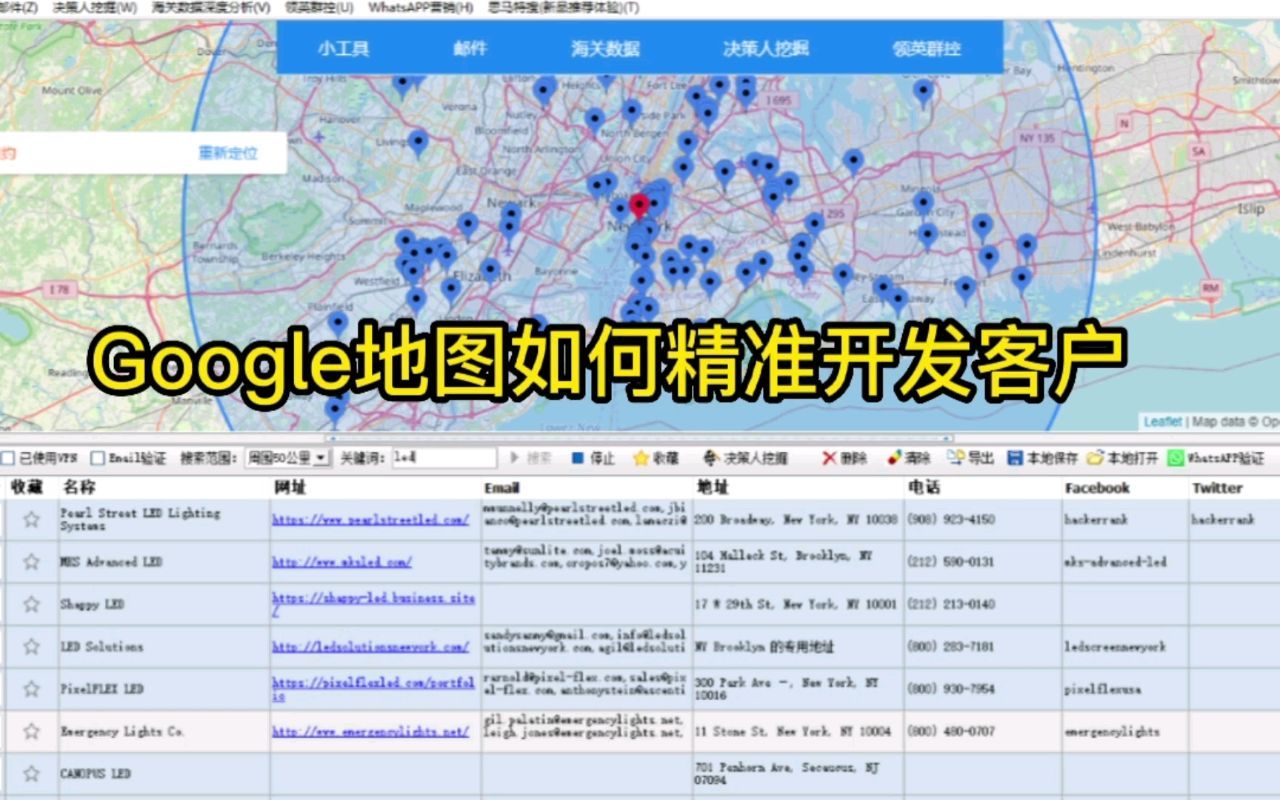Select the 海关数据 tab in blue bar
1280x800 pixels.
point(605,48)
